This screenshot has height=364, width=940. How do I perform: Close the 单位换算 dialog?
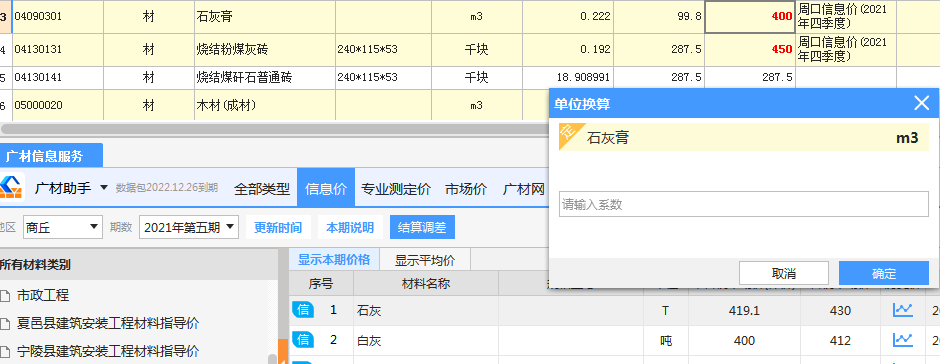pos(921,104)
